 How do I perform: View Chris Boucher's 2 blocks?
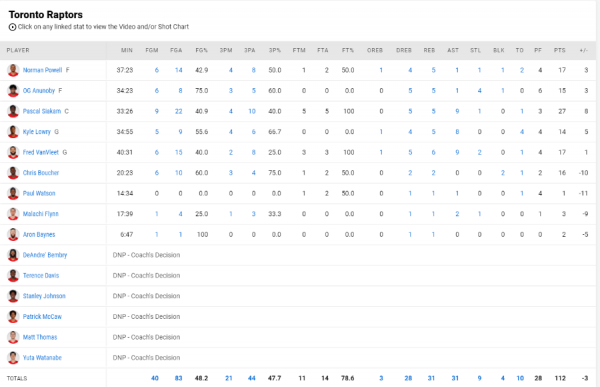[x=503, y=173]
